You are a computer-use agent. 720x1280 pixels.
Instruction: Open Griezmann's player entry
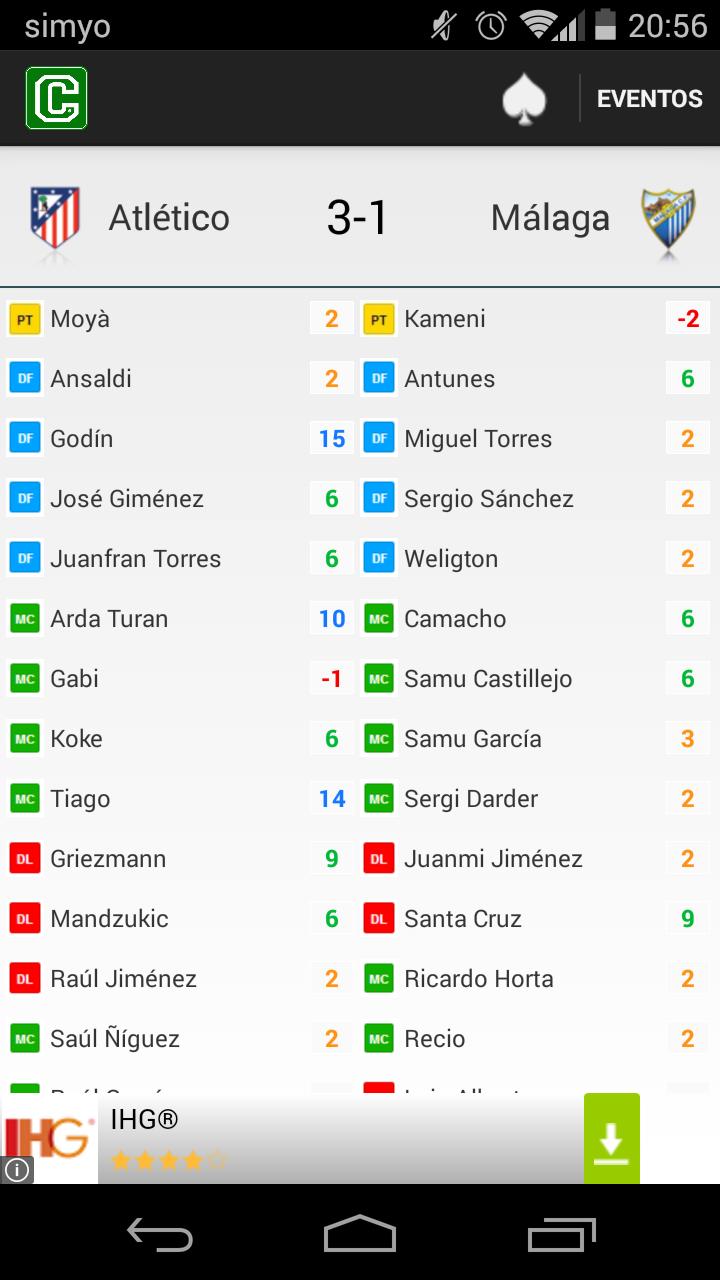click(108, 859)
